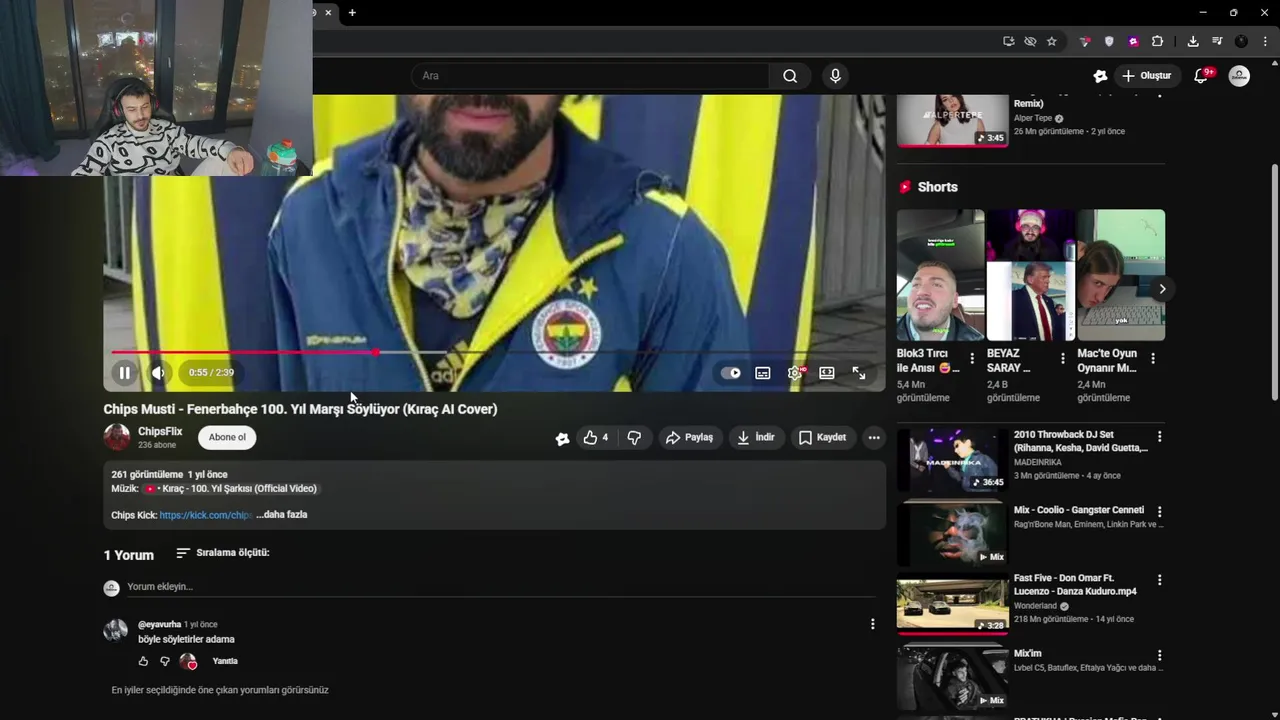1280x720 pixels.
Task: Like the video with thumbs up
Action: pyautogui.click(x=596, y=437)
